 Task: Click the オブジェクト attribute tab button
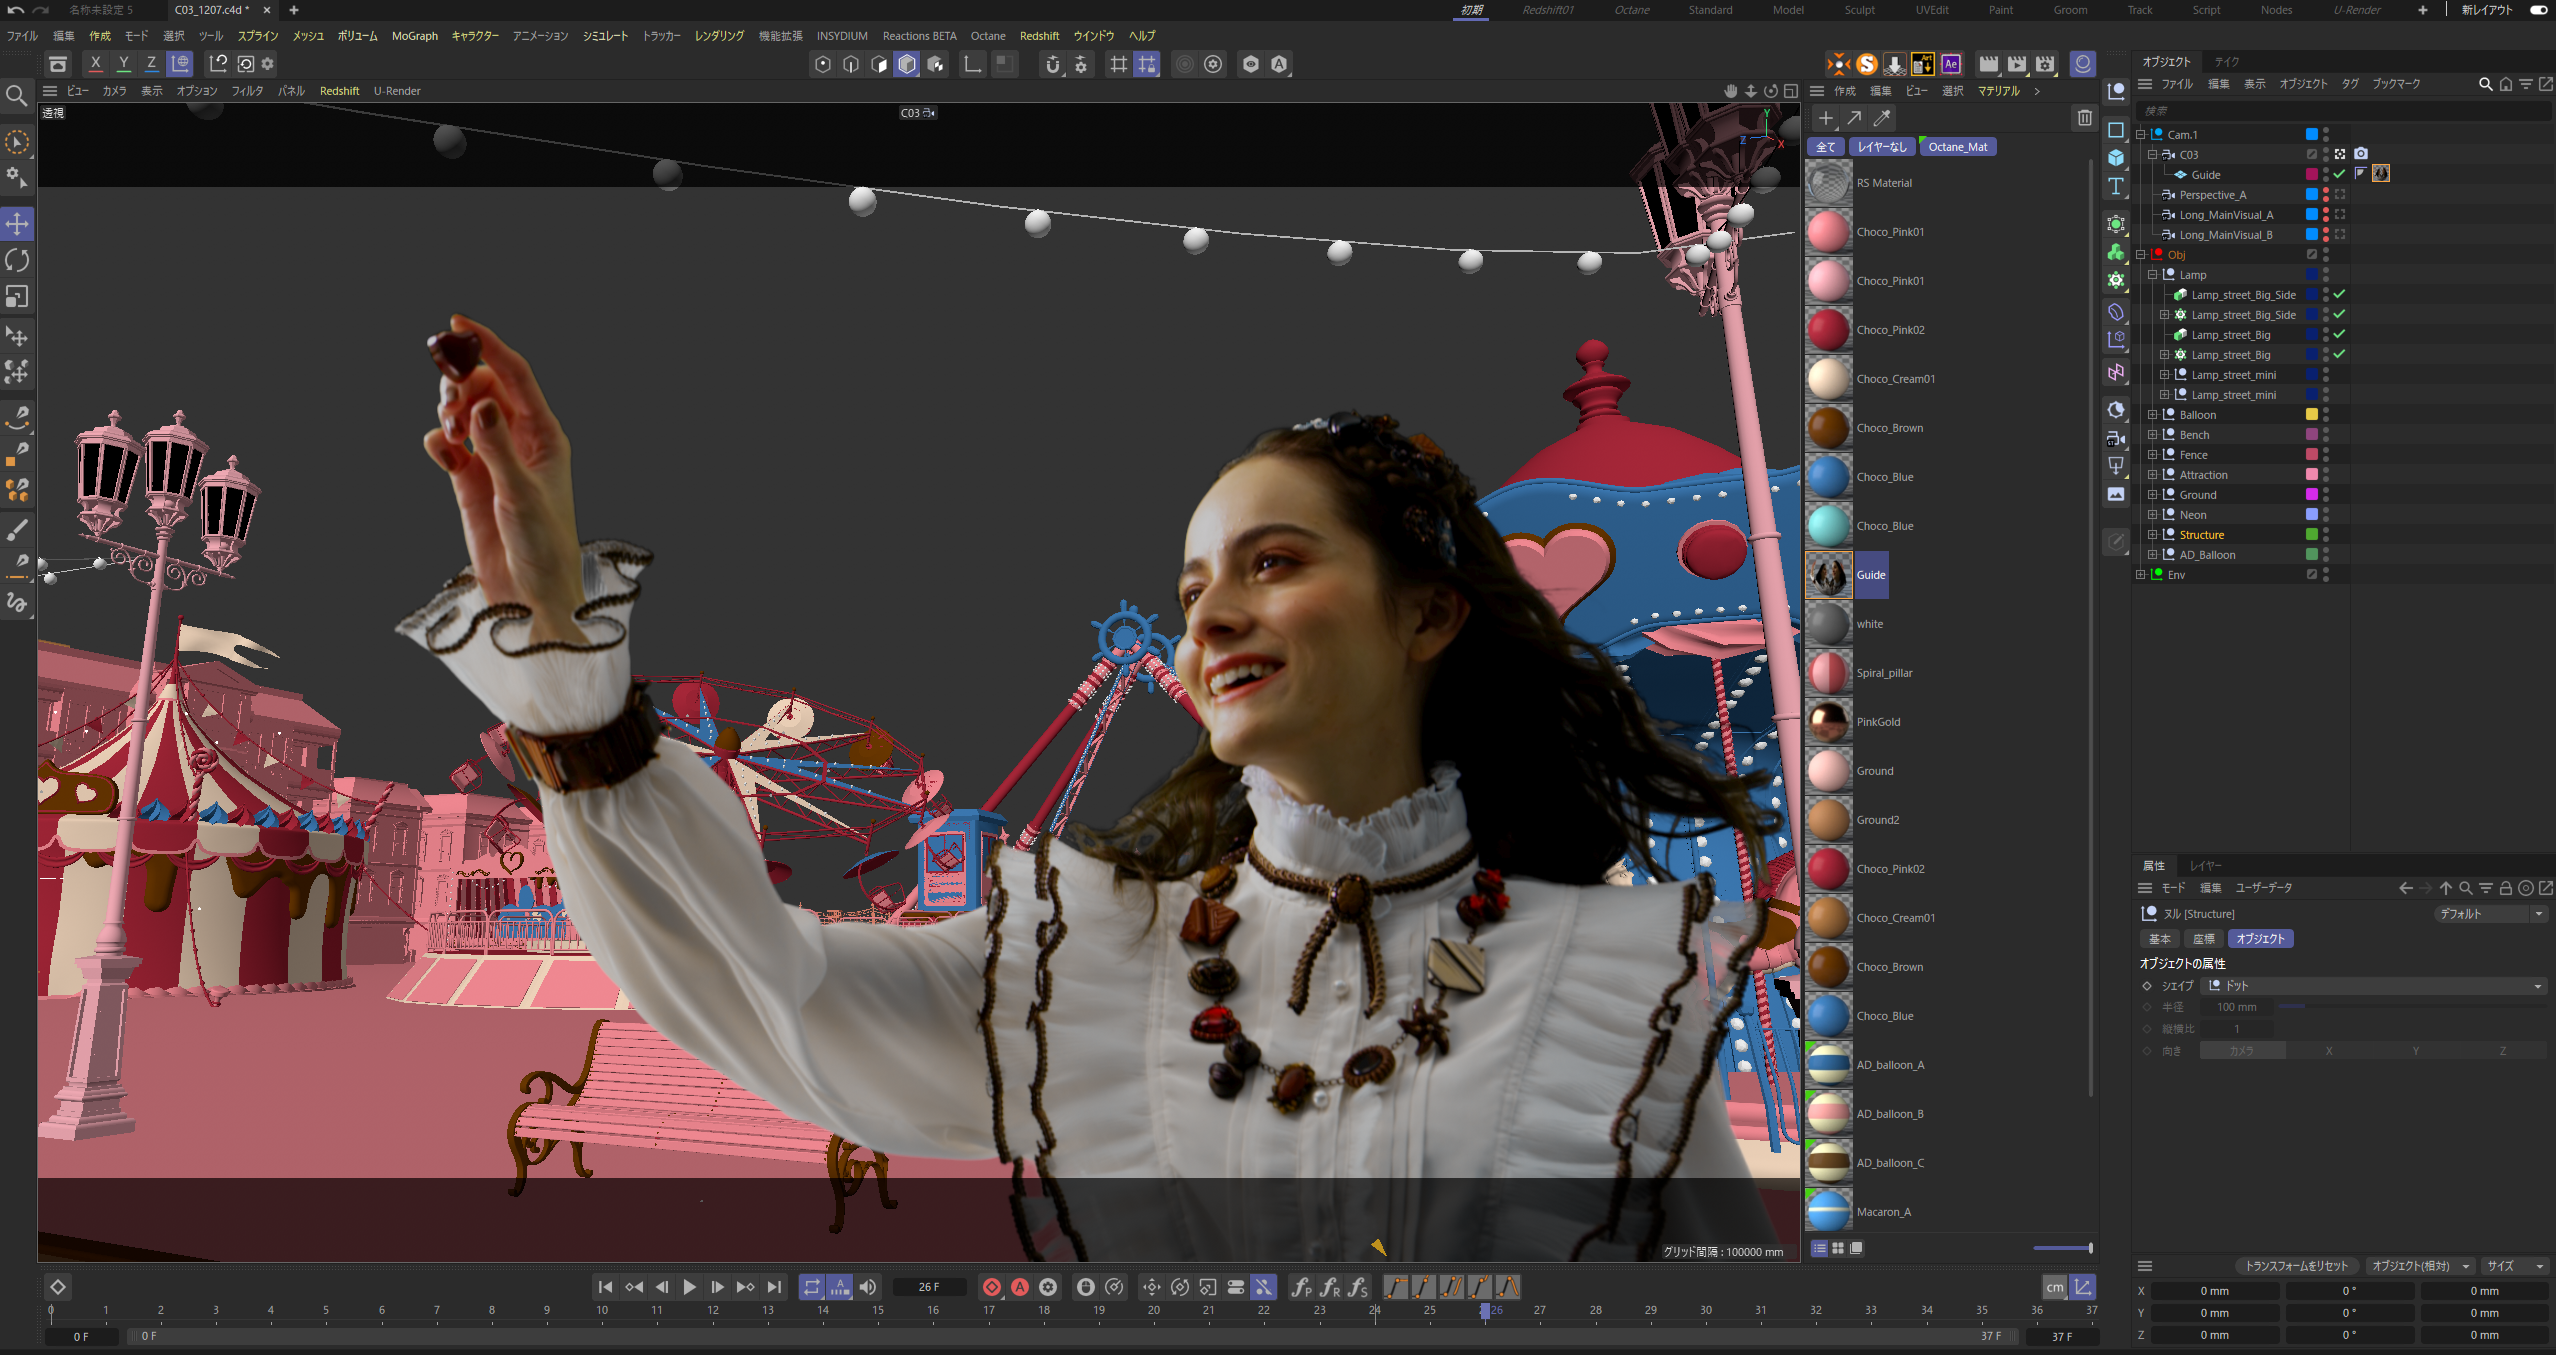coord(2259,939)
